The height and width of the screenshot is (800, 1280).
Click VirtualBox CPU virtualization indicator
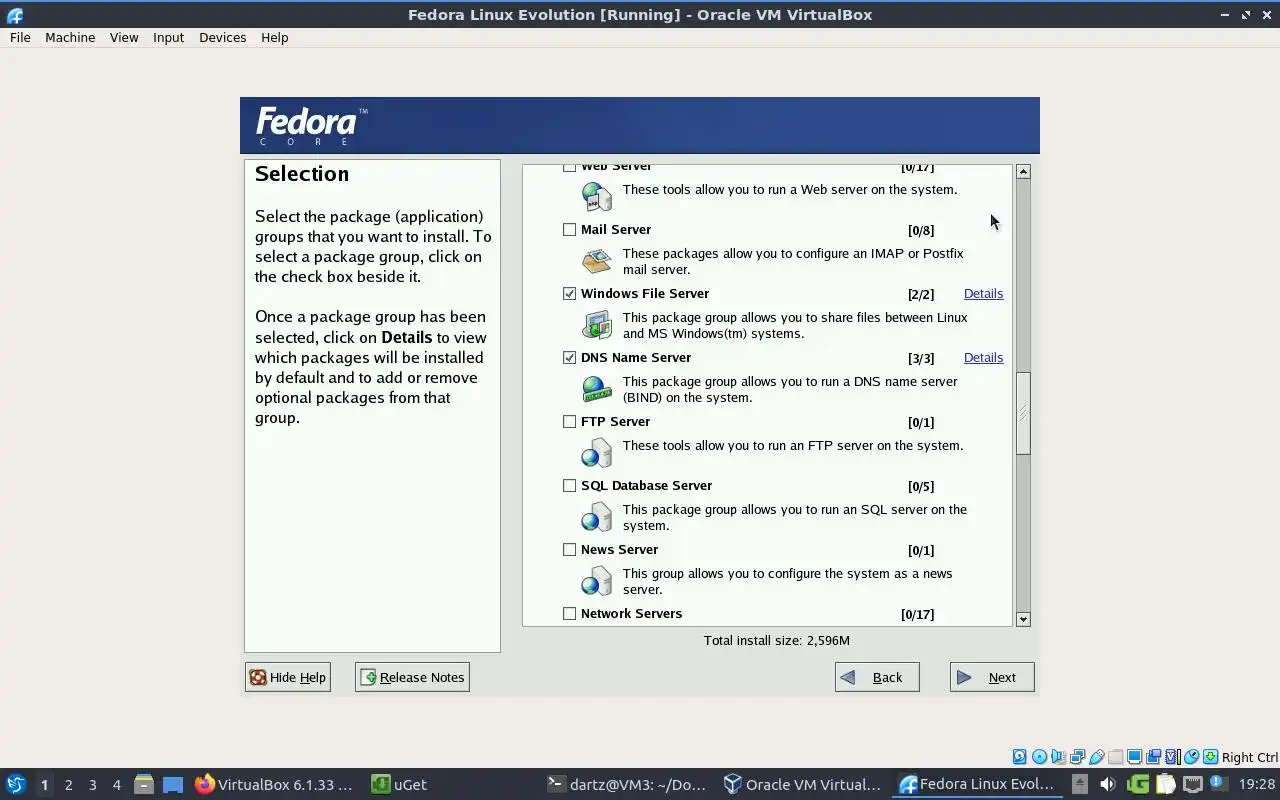1172,757
